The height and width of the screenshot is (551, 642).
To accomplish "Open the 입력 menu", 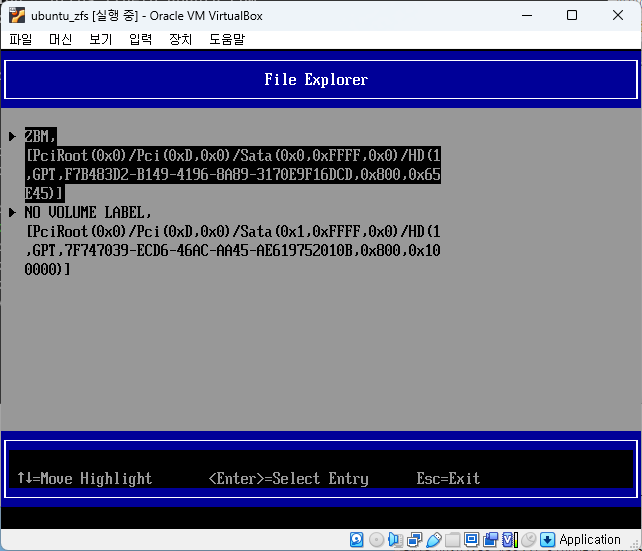I will (x=141, y=39).
